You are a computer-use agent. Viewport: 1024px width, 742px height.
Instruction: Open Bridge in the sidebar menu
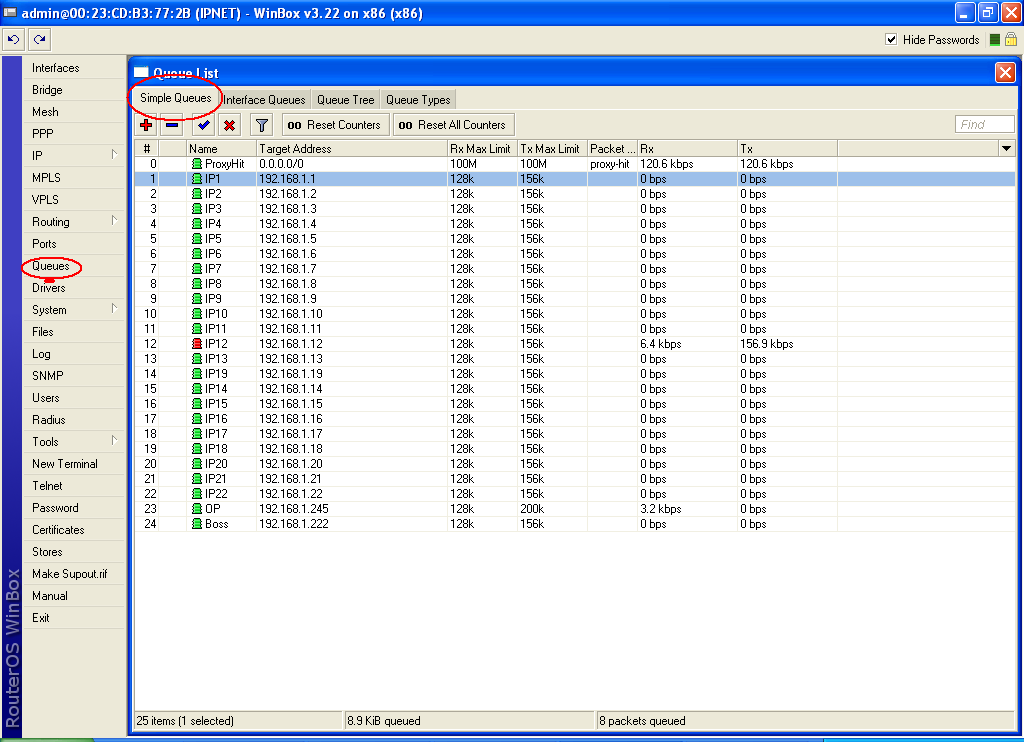(x=47, y=90)
